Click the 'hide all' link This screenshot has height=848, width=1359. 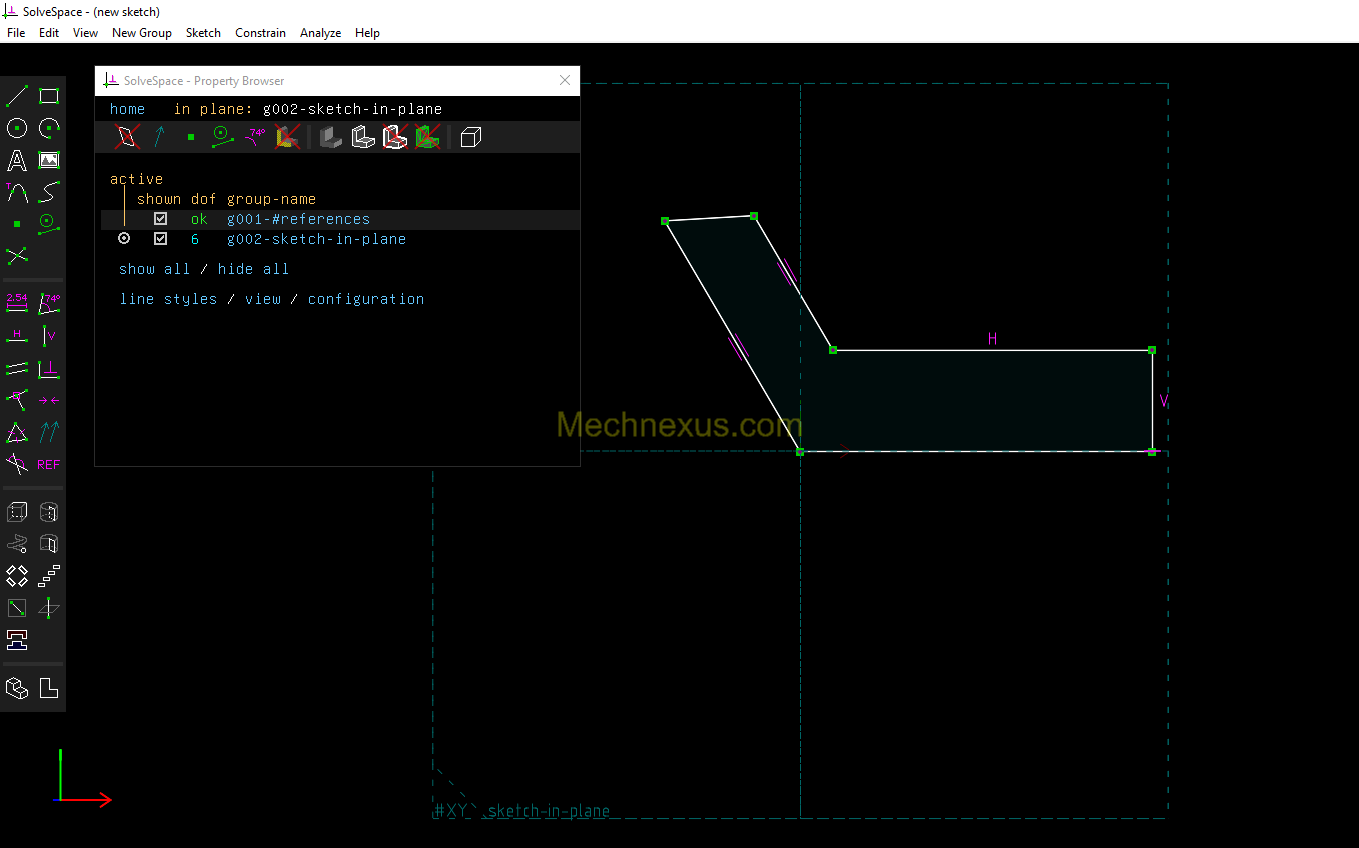point(253,269)
